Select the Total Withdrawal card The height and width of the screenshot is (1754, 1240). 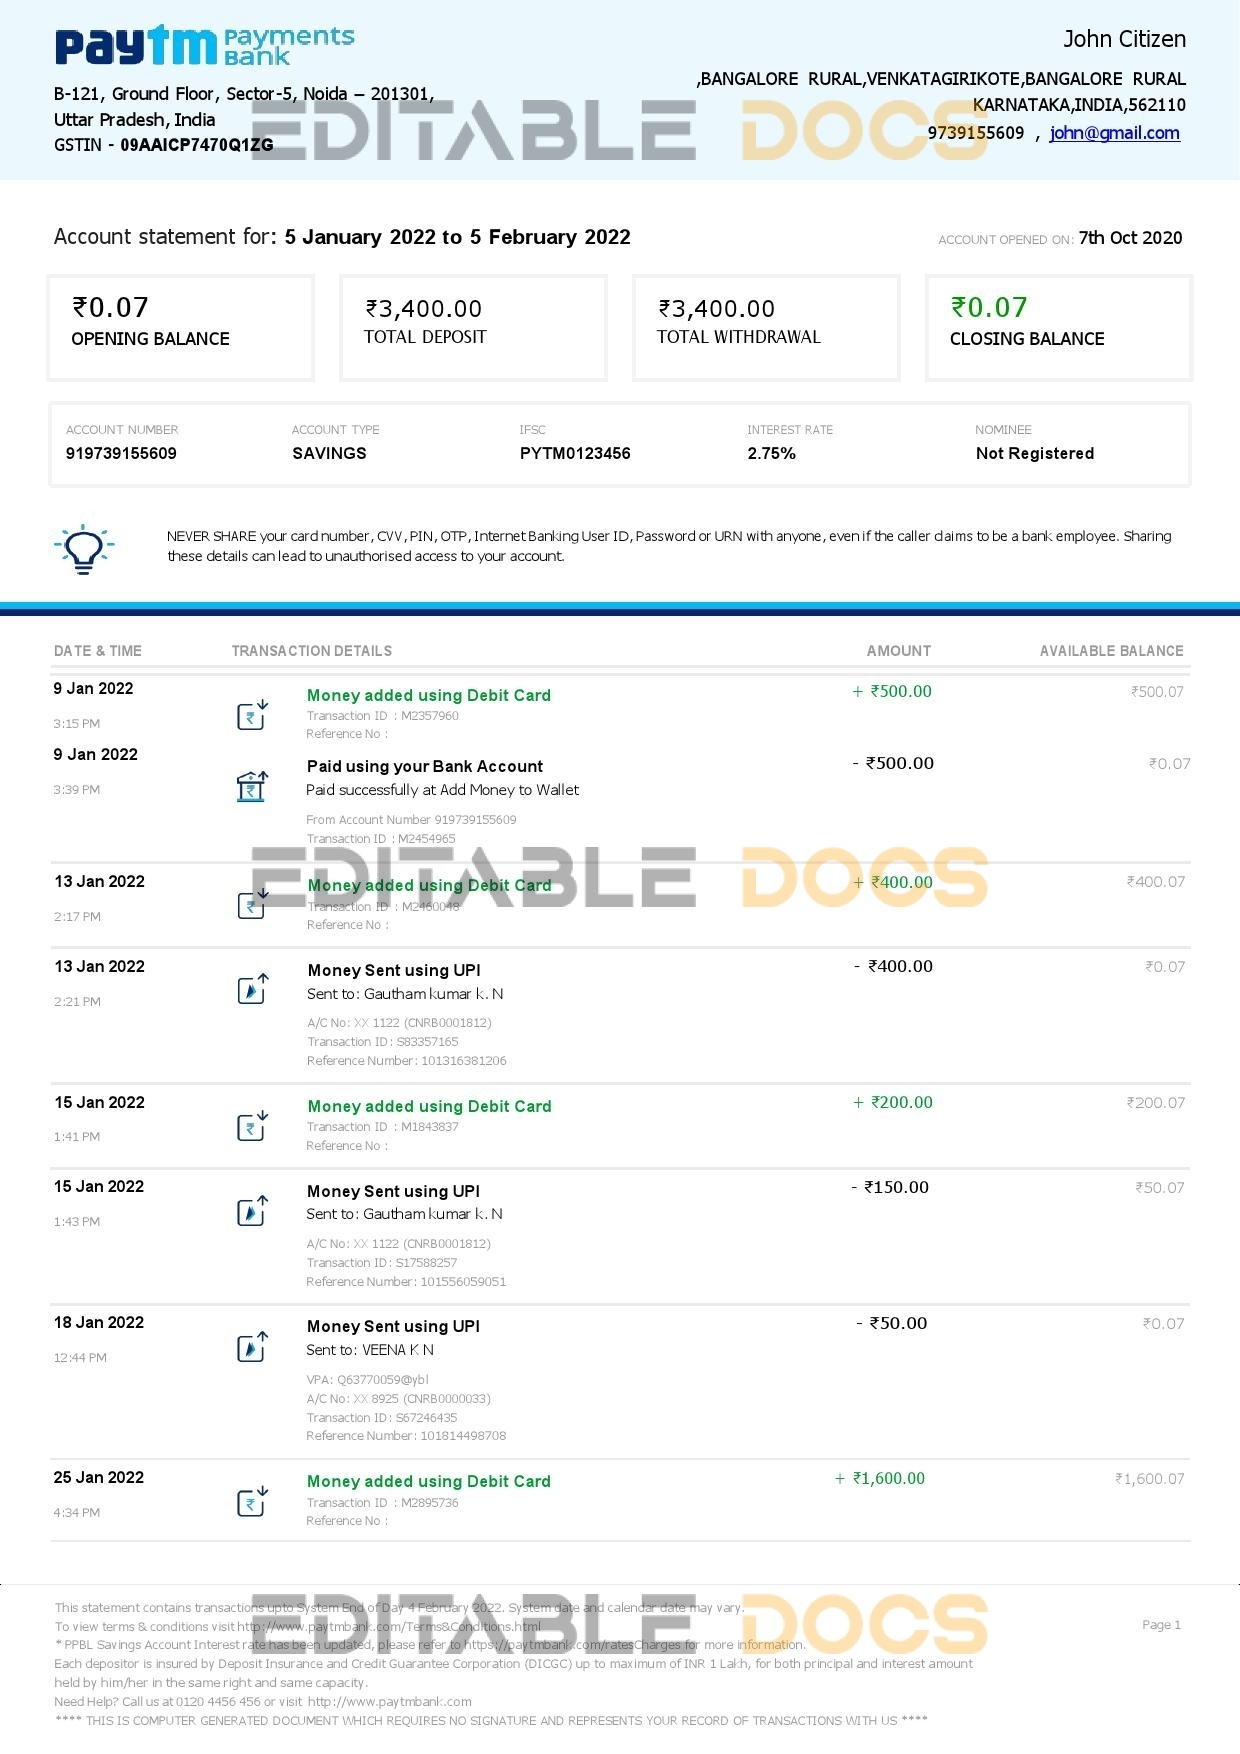pos(766,328)
